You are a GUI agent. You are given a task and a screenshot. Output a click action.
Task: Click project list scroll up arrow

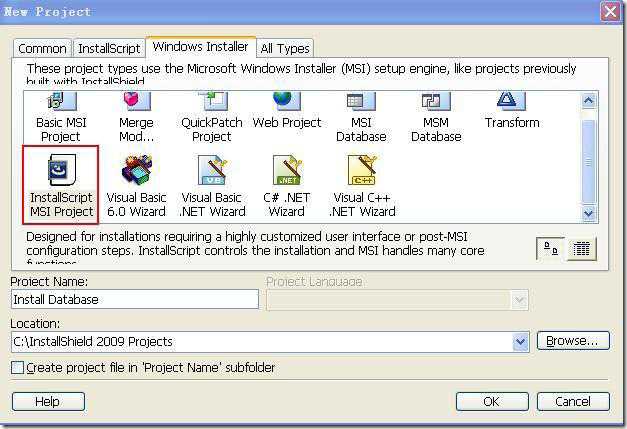click(x=588, y=100)
